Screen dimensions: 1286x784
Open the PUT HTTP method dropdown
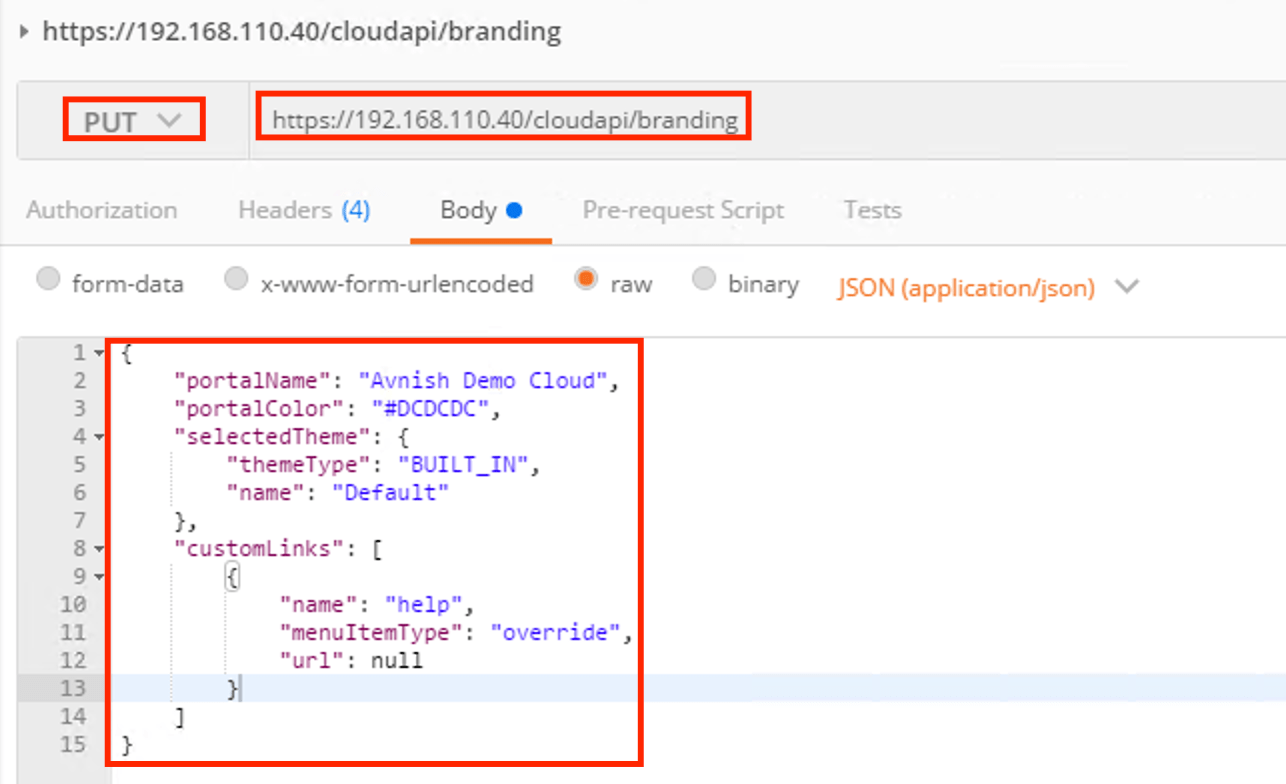coord(133,121)
